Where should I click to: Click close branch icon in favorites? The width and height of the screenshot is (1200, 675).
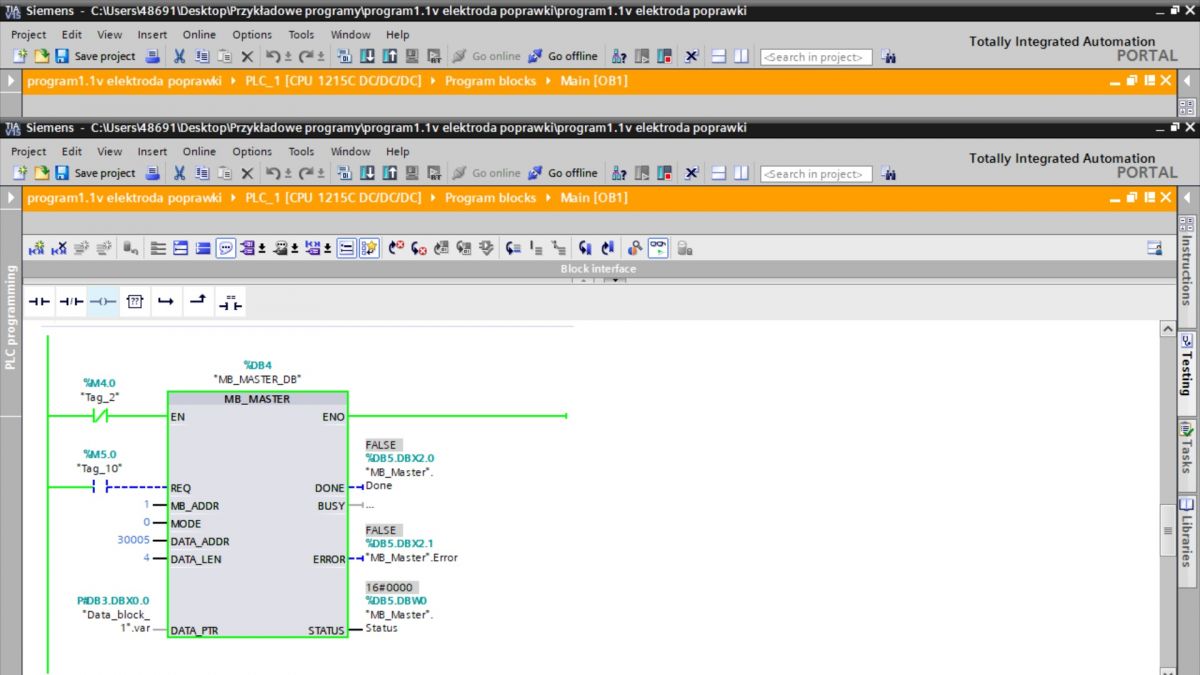(198, 301)
